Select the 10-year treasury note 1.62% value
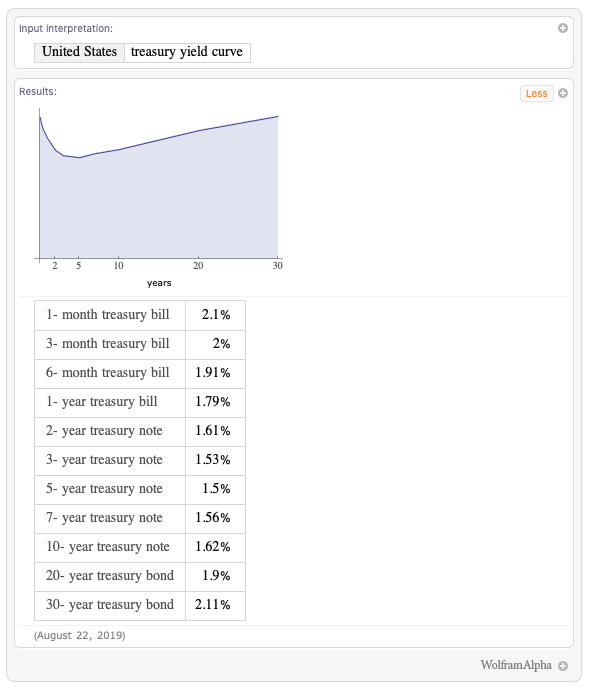The height and width of the screenshot is (688, 590). (x=213, y=547)
